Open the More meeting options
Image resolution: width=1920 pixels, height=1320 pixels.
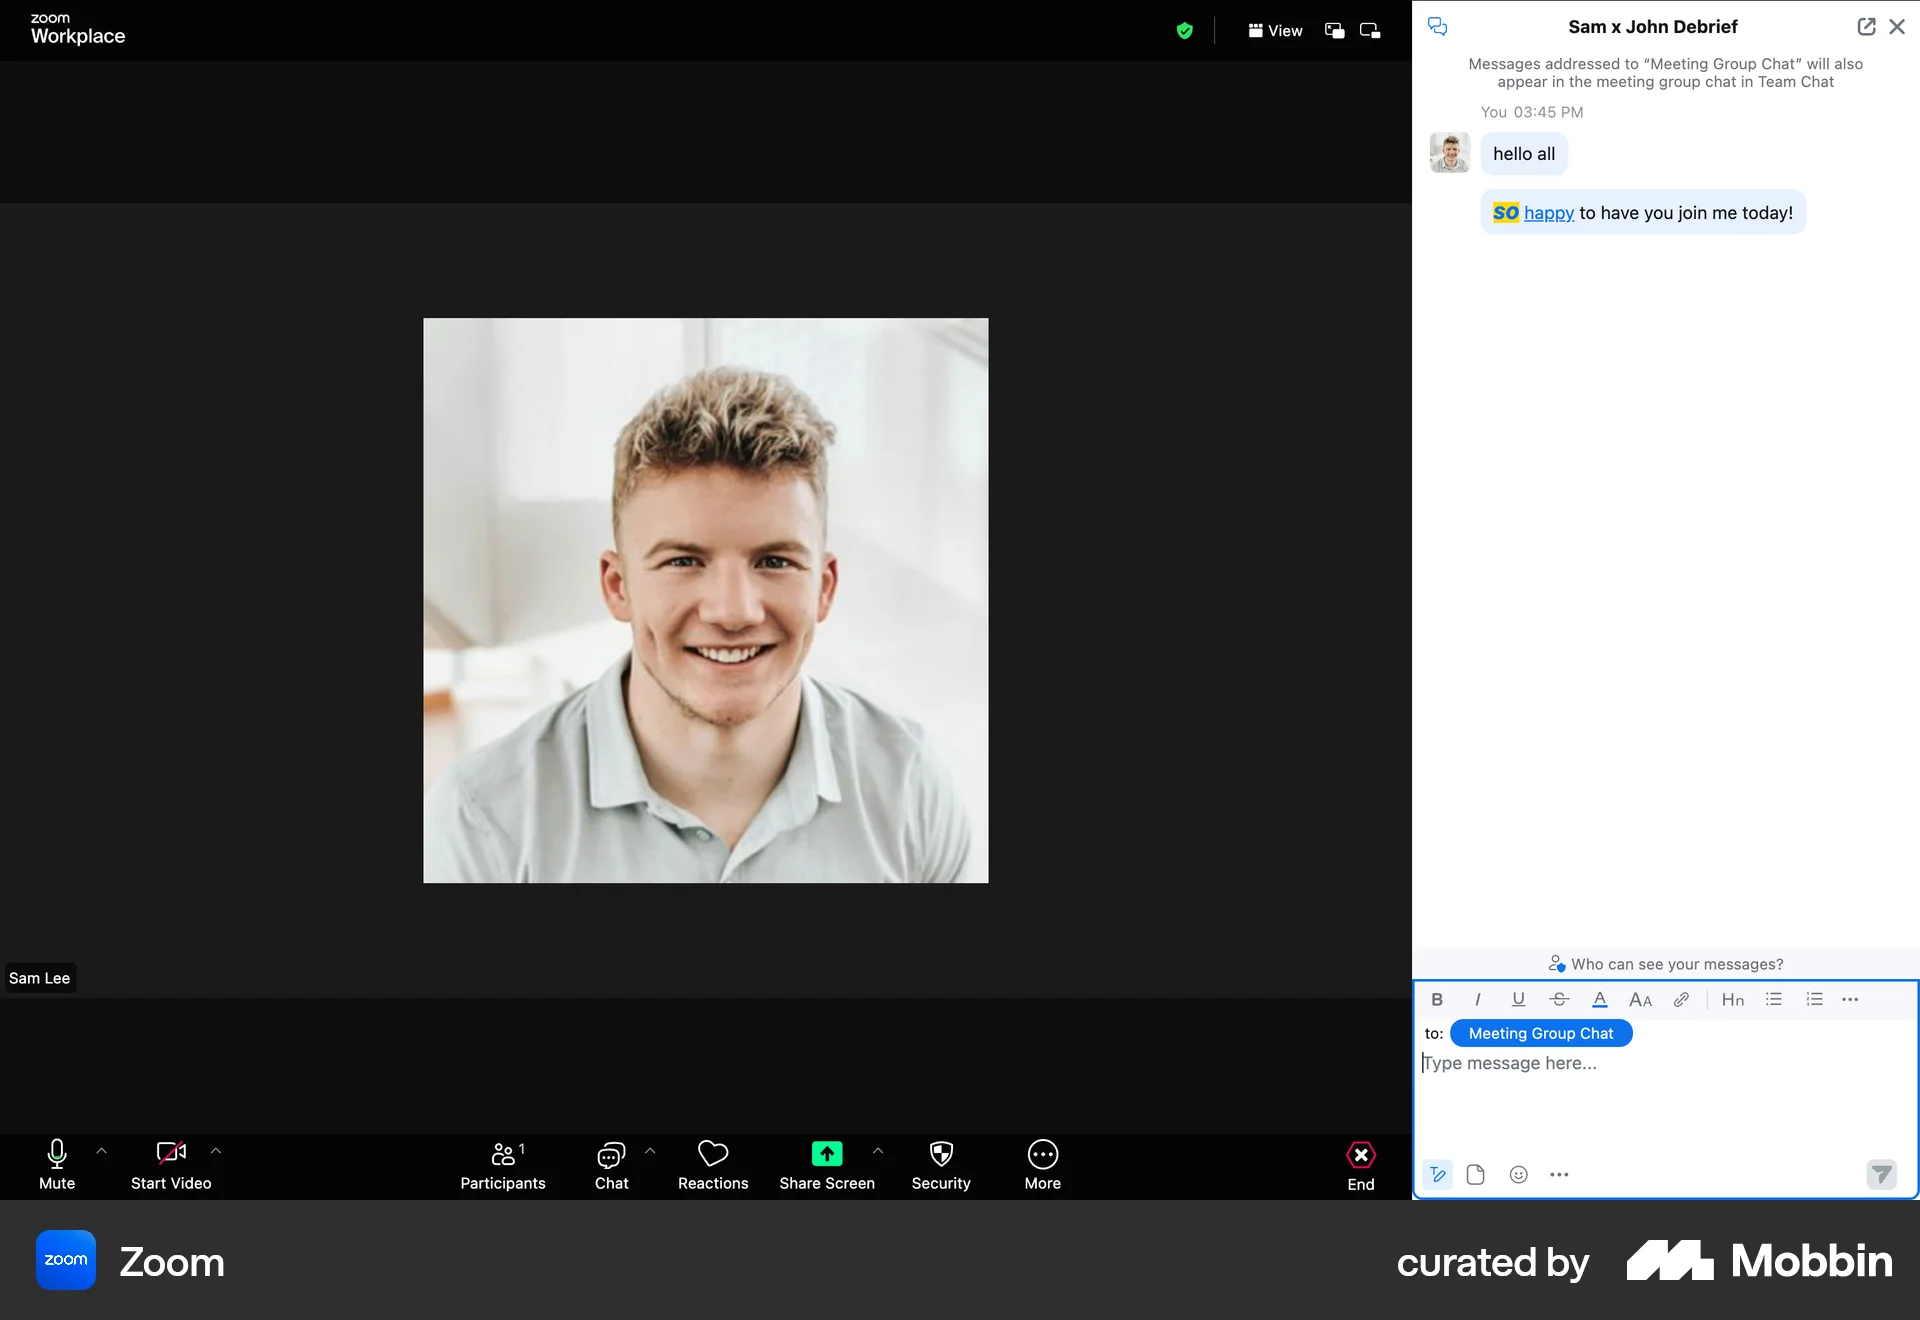[1042, 1165]
